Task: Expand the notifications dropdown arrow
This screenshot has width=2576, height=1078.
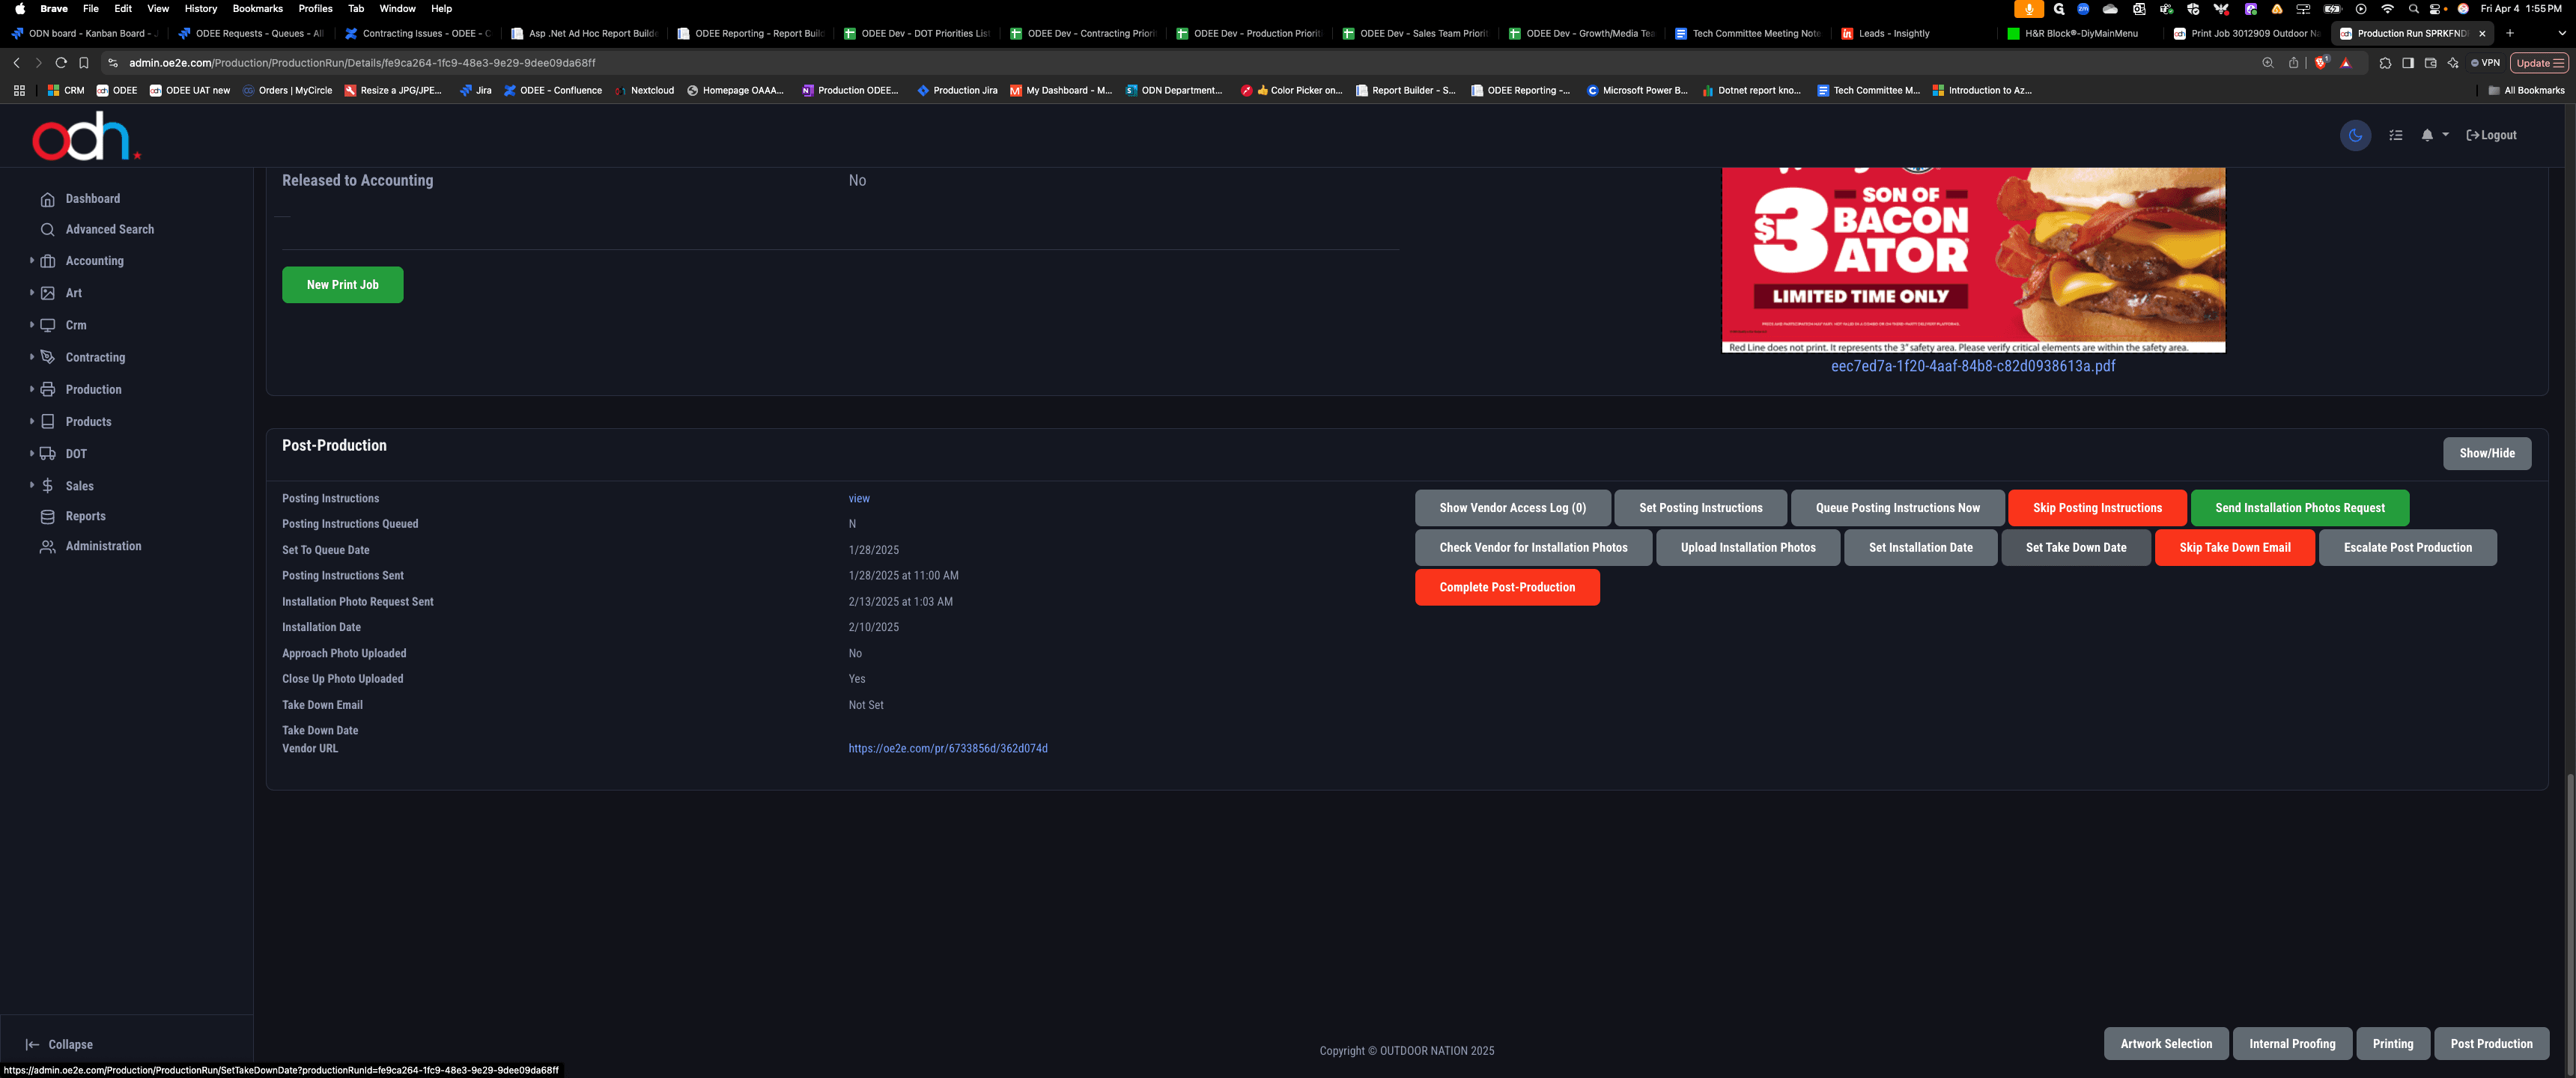Action: point(2445,134)
